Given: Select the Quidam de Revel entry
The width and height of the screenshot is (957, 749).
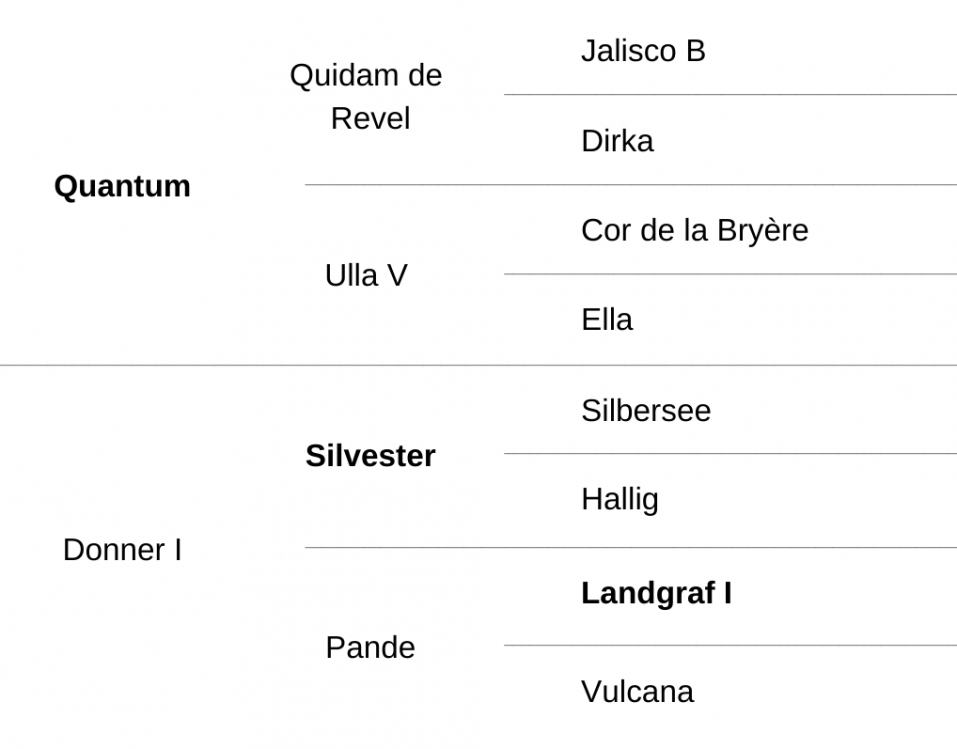Looking at the screenshot, I should (x=366, y=96).
